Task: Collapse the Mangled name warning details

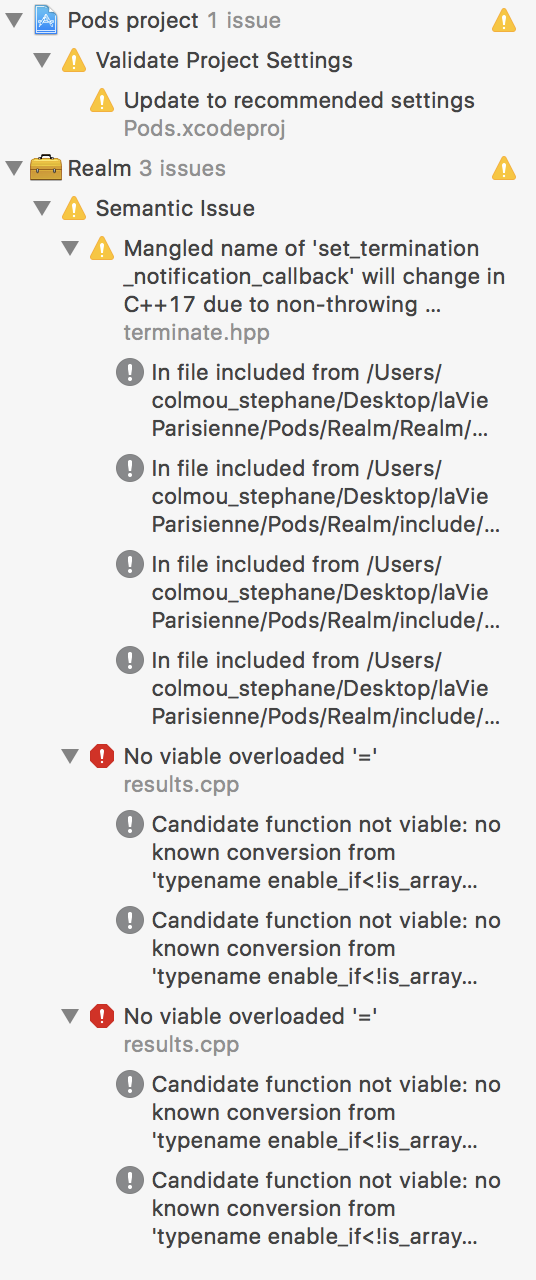Action: 70,248
